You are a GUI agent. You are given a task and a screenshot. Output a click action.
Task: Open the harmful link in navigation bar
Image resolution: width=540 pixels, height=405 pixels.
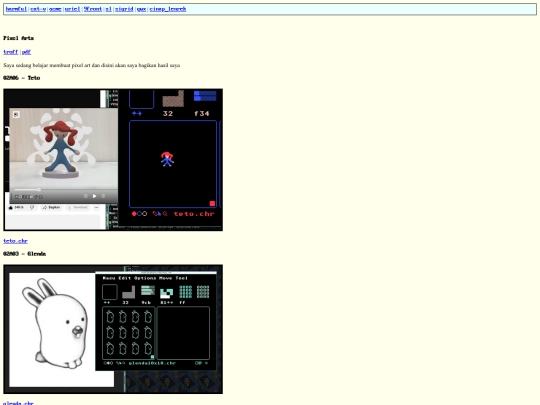click(x=16, y=9)
